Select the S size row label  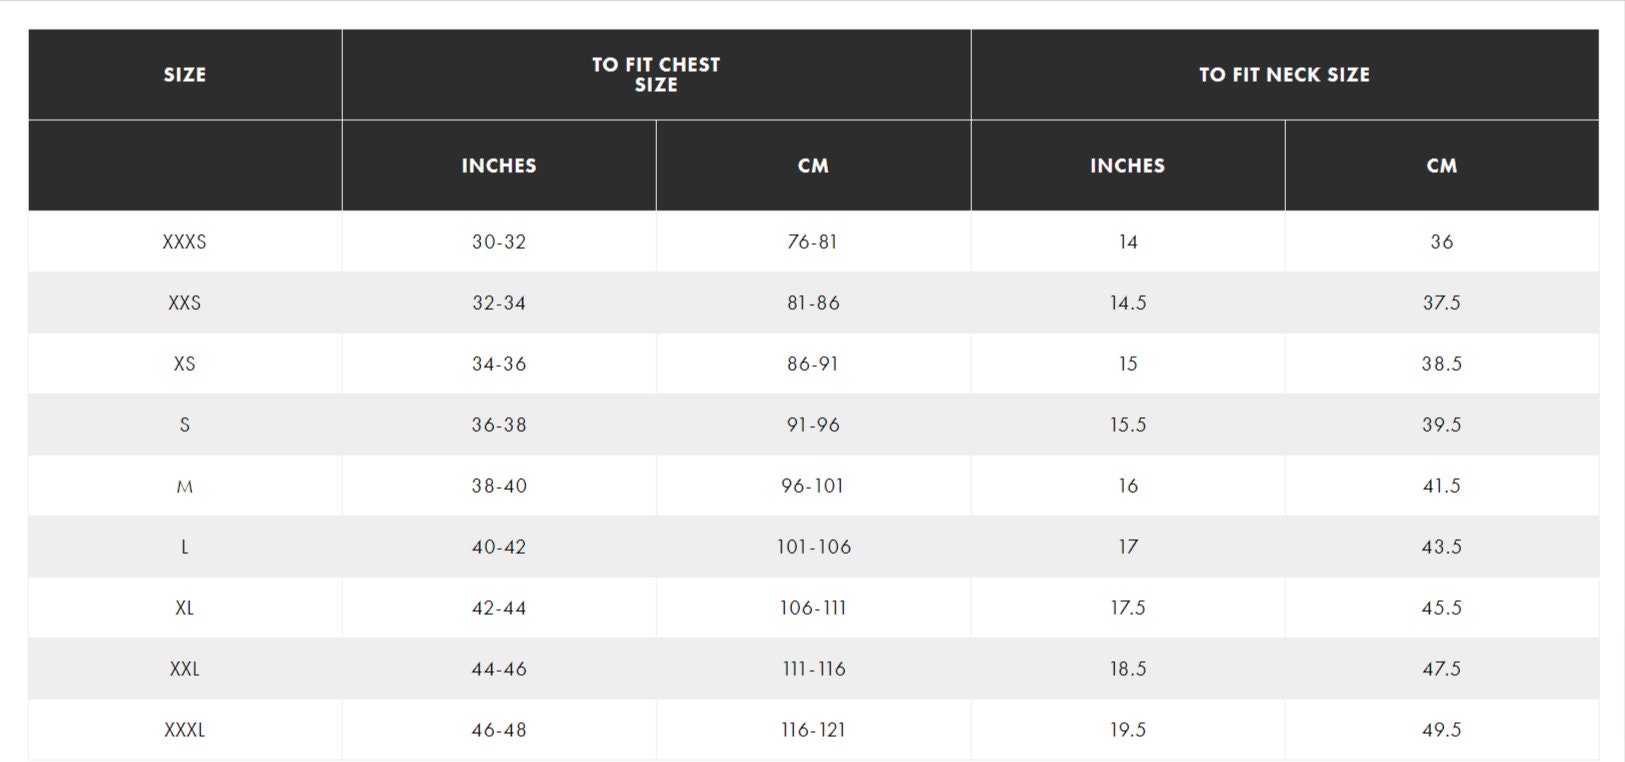pos(185,425)
